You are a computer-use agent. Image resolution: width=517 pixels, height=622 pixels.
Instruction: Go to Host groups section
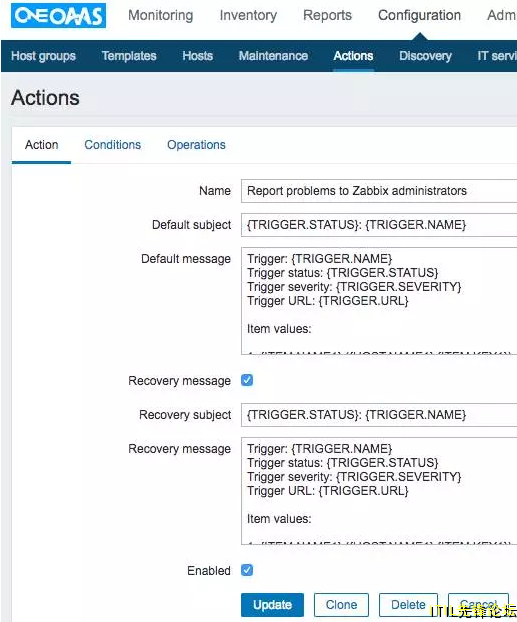[43, 56]
